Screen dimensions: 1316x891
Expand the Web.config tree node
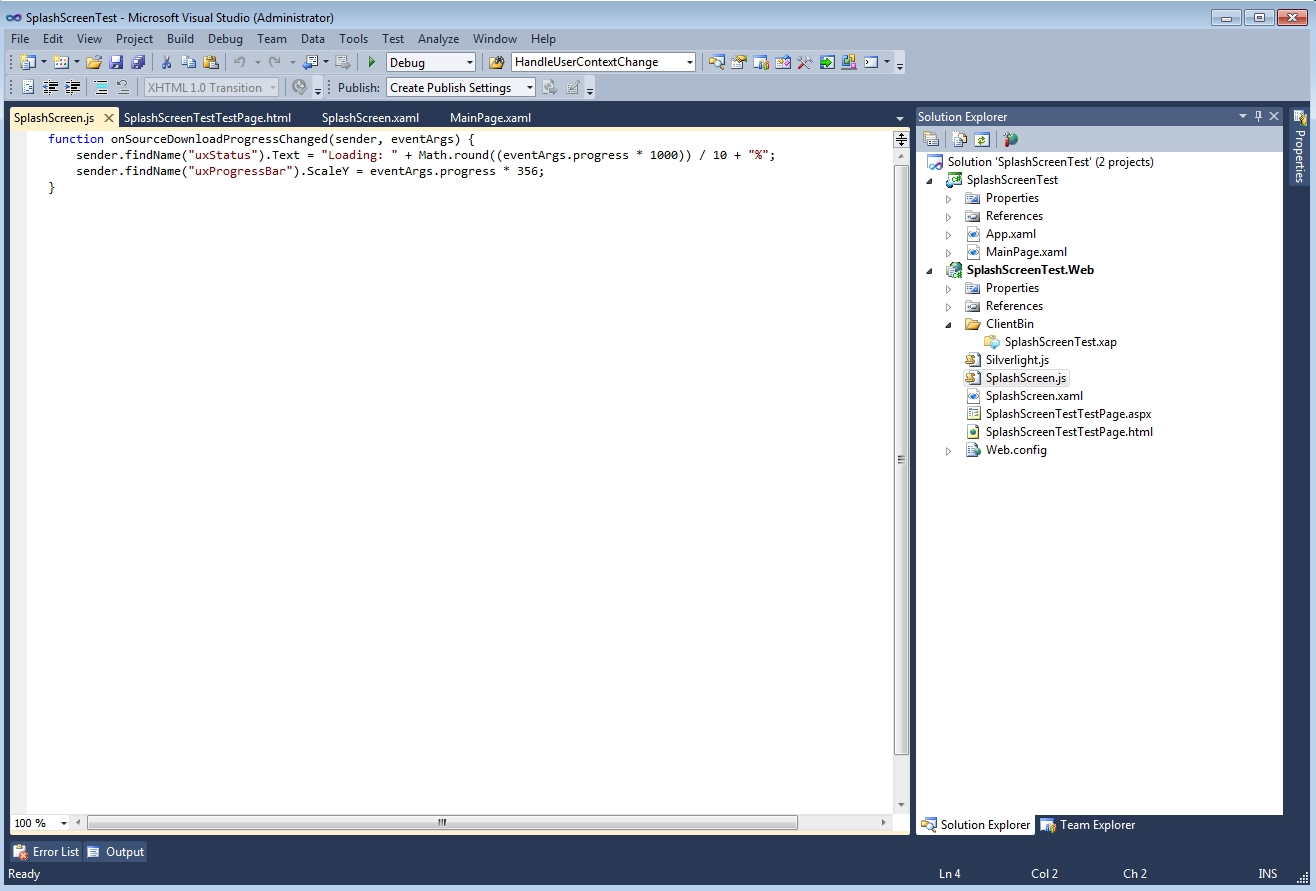coord(948,450)
